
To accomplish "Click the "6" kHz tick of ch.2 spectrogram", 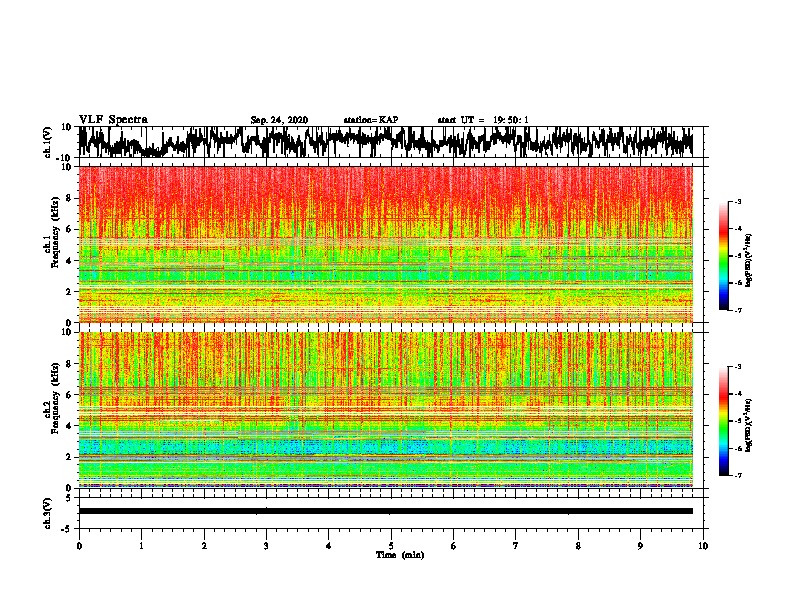I will (69, 394).
